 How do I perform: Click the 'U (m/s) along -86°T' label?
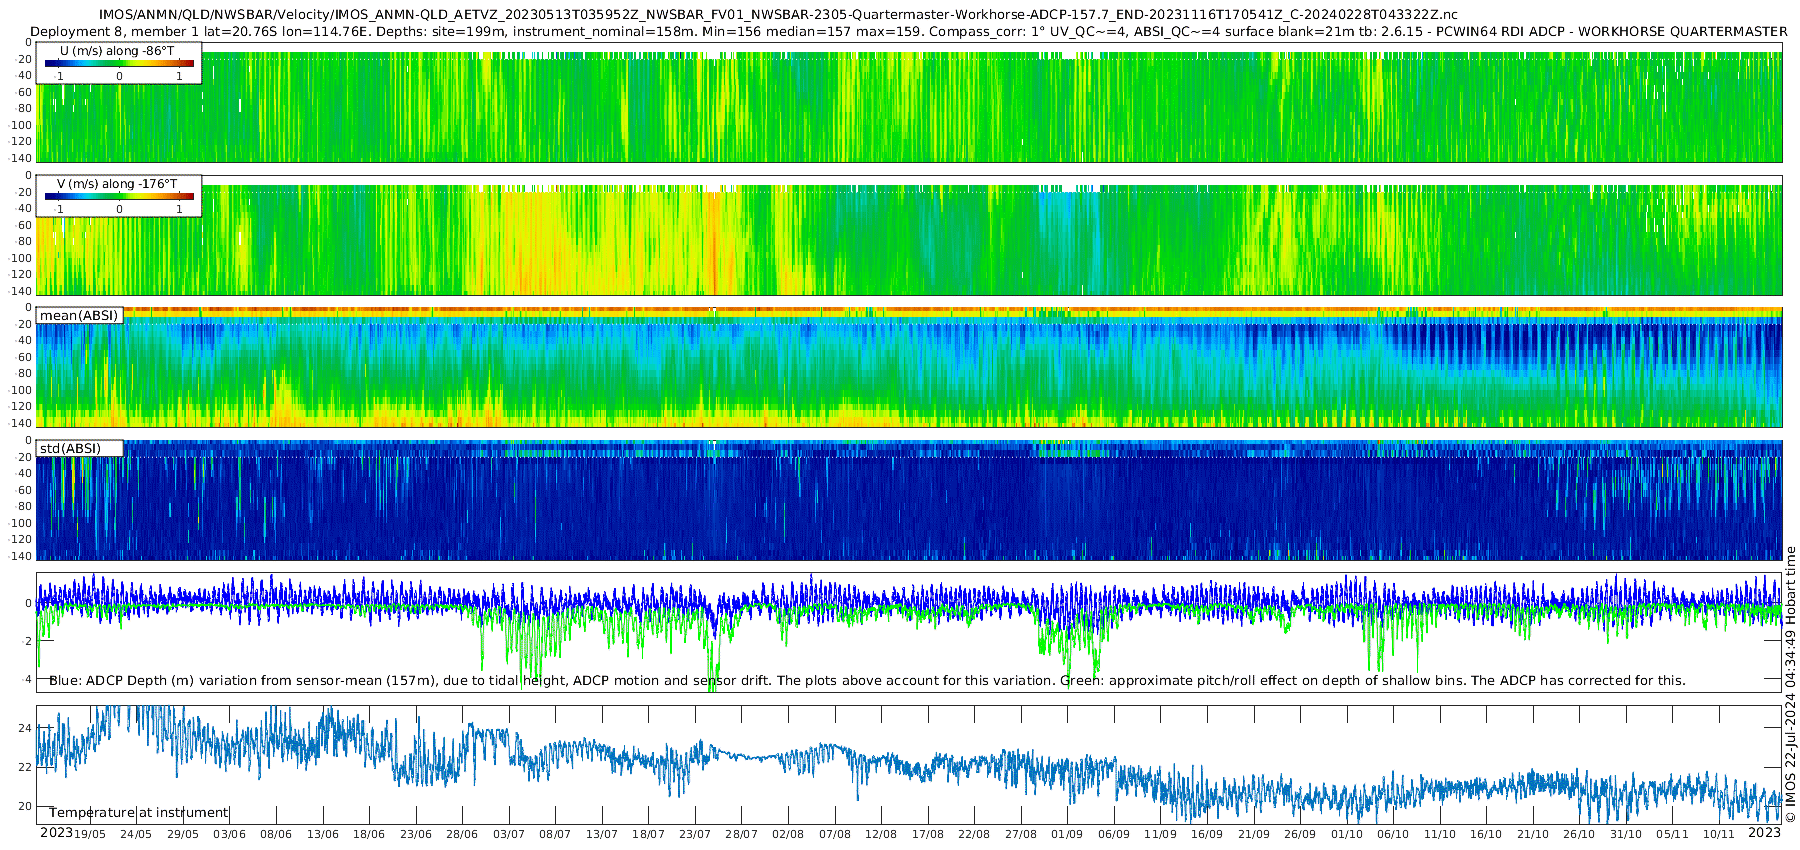coord(117,50)
